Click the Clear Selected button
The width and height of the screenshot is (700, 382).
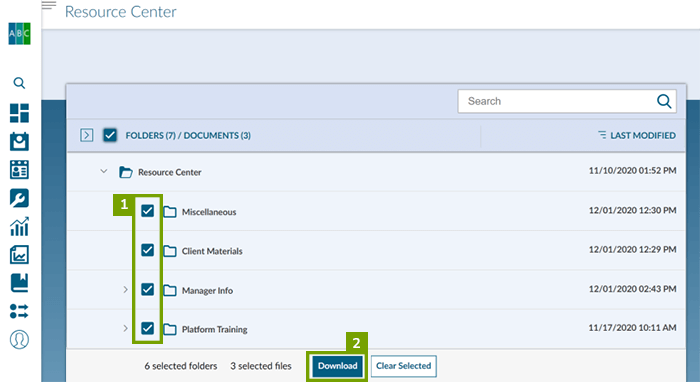click(x=404, y=366)
